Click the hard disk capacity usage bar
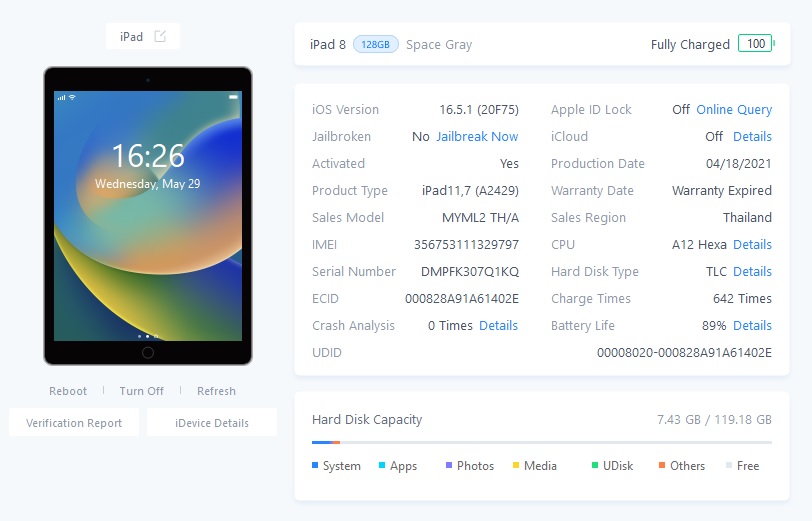 (542, 442)
